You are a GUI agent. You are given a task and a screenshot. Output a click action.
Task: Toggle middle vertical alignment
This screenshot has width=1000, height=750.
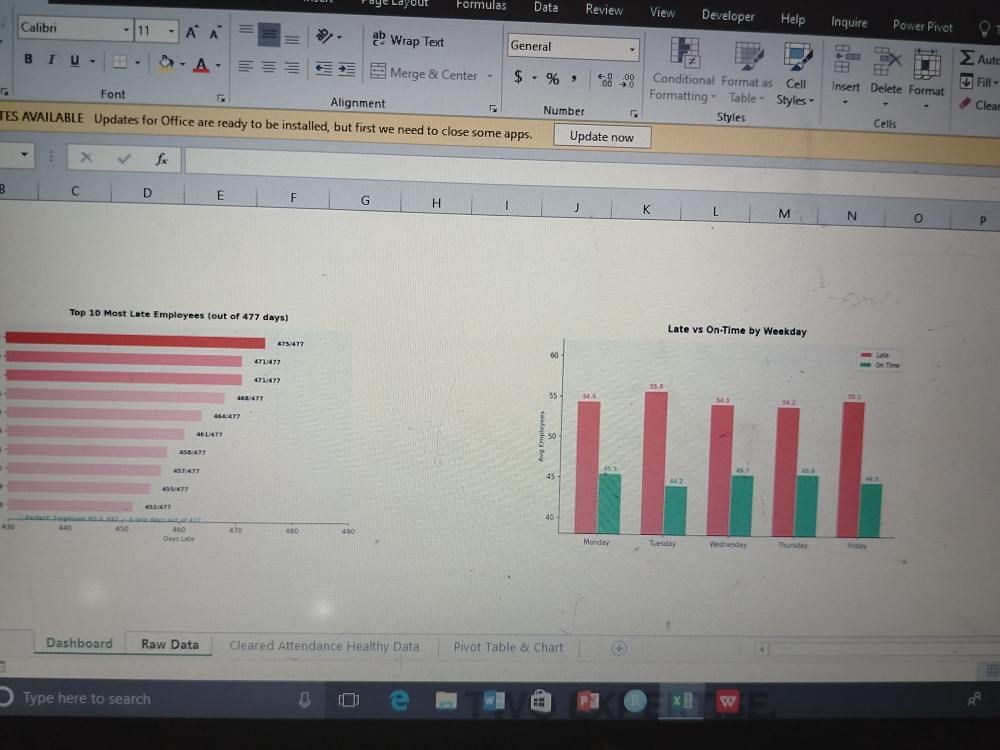[x=269, y=34]
